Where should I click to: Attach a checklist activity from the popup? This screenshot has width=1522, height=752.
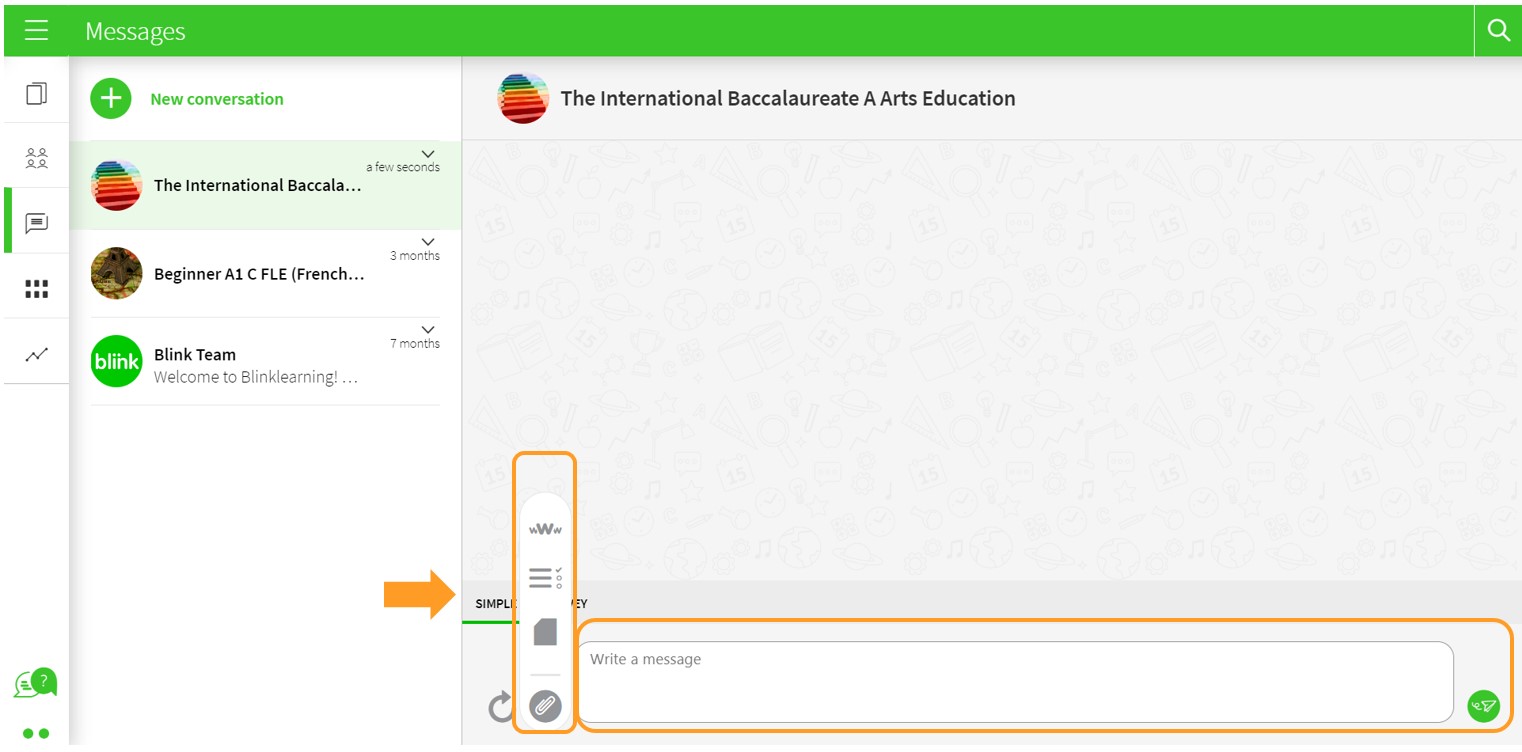[545, 578]
